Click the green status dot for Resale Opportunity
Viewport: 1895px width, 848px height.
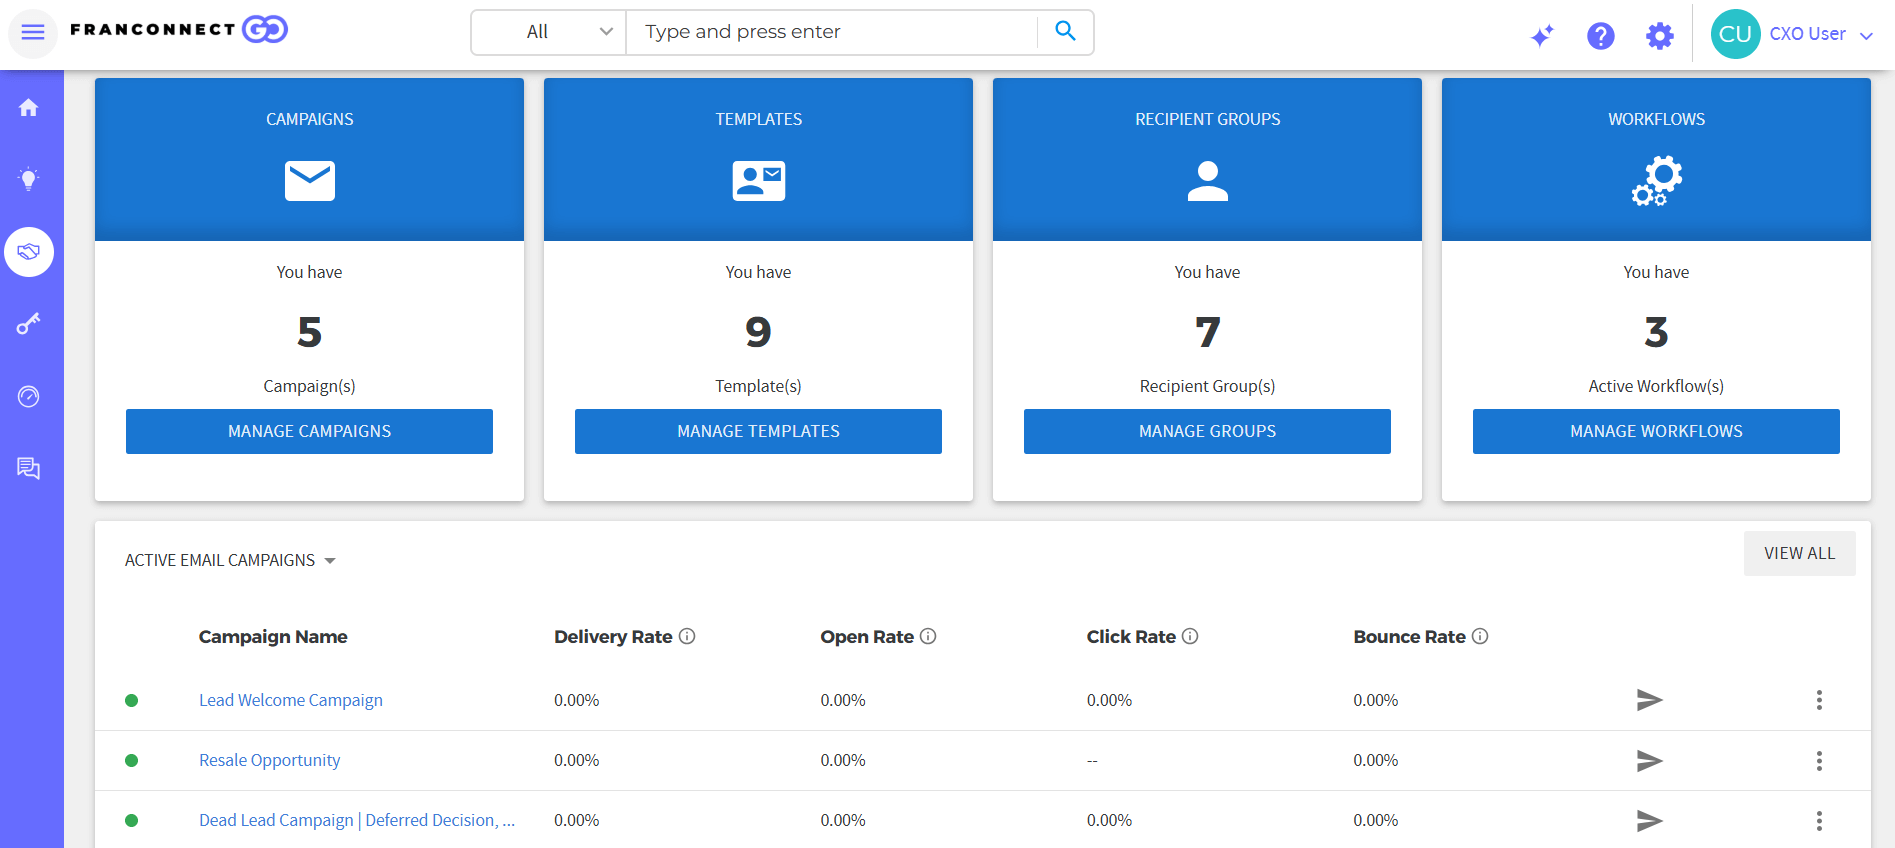point(131,760)
